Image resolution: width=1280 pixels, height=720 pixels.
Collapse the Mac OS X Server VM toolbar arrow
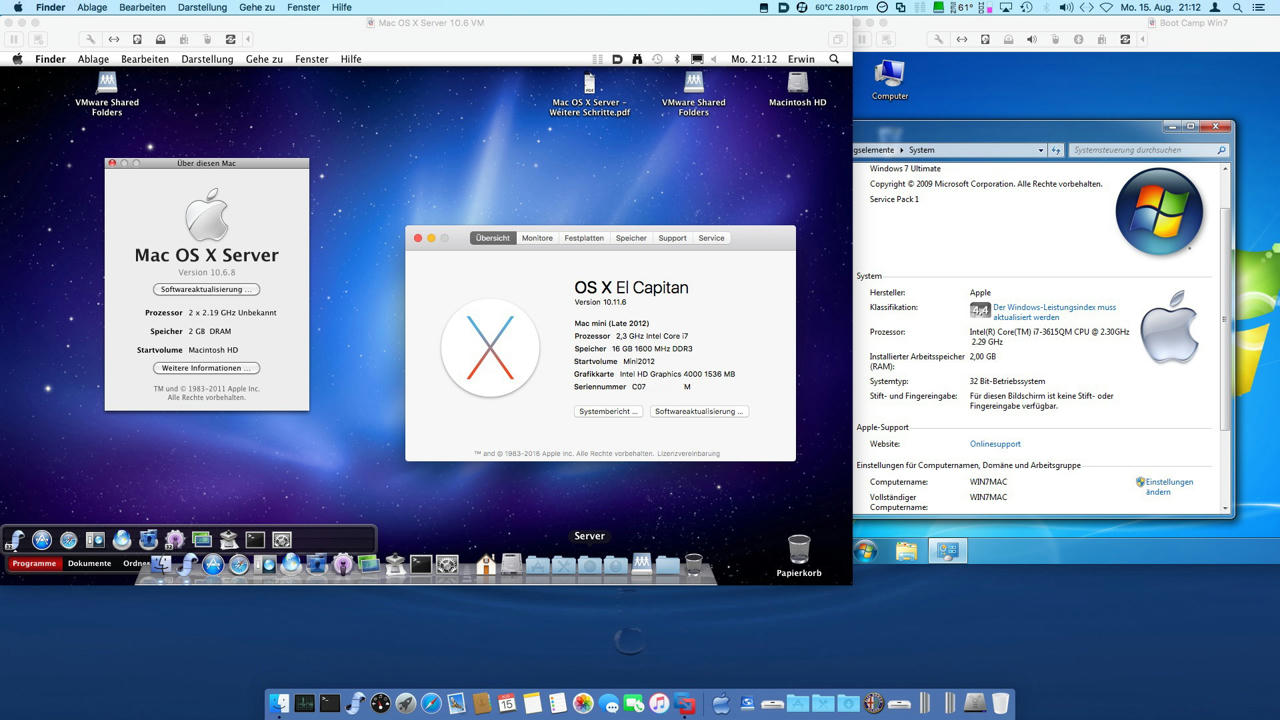click(248, 39)
